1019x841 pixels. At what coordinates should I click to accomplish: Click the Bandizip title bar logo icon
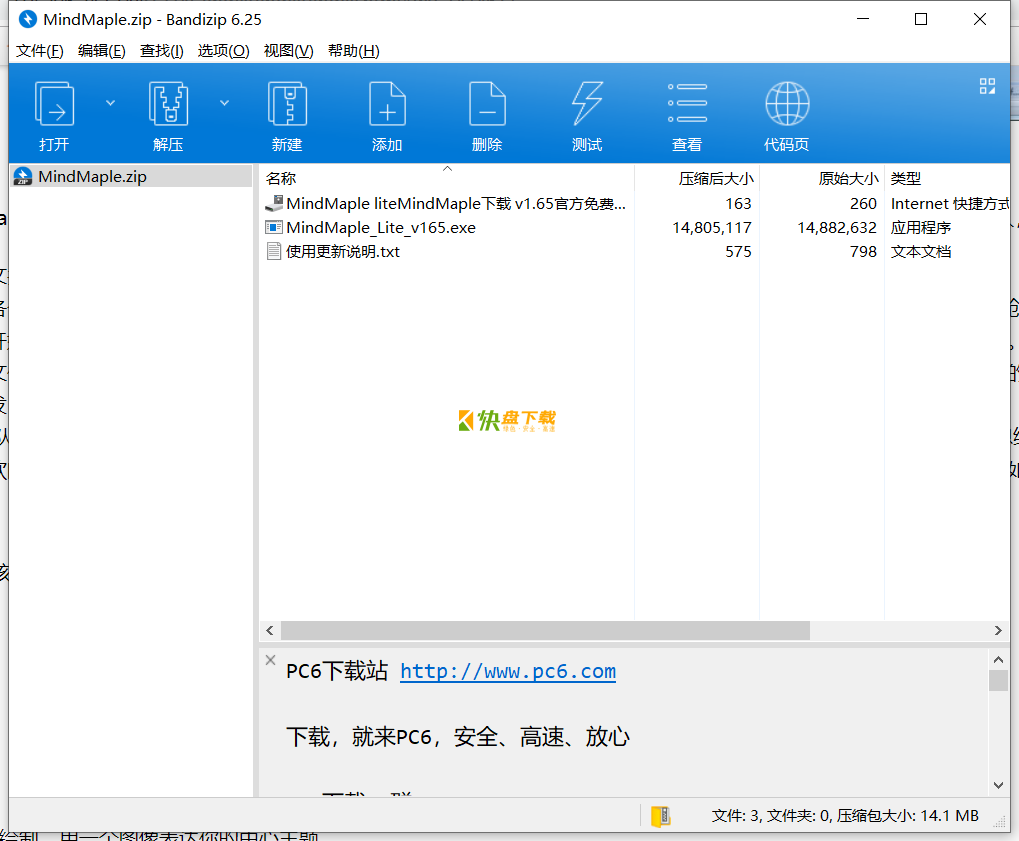click(x=27, y=19)
